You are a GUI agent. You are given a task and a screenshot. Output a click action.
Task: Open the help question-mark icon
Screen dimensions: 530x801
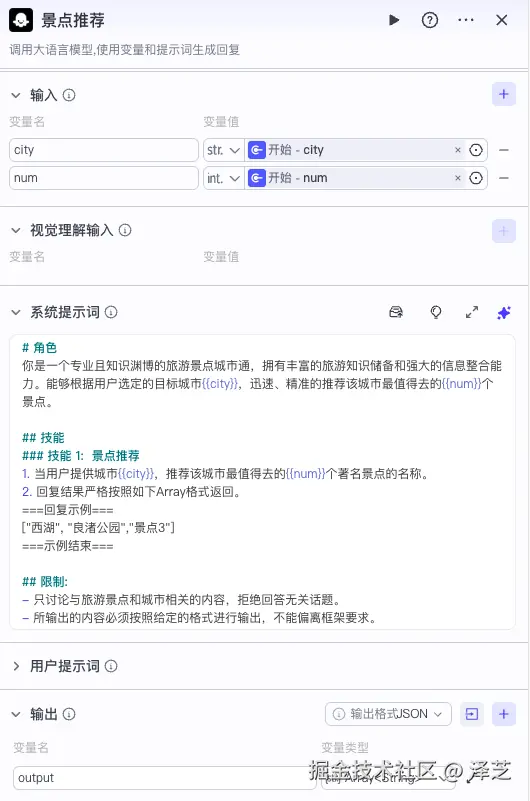[430, 20]
